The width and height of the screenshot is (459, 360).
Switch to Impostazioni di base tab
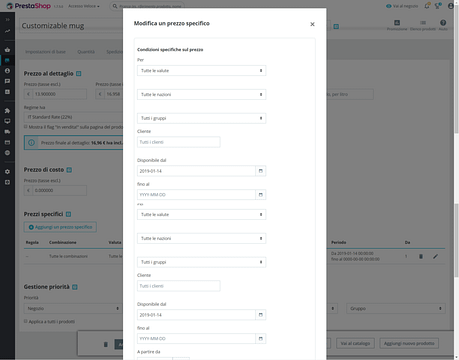click(x=45, y=52)
